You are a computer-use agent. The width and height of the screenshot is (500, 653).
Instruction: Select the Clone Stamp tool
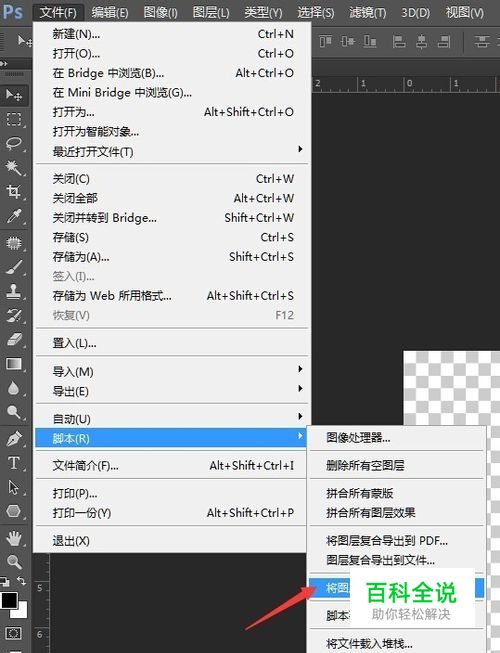tap(14, 291)
